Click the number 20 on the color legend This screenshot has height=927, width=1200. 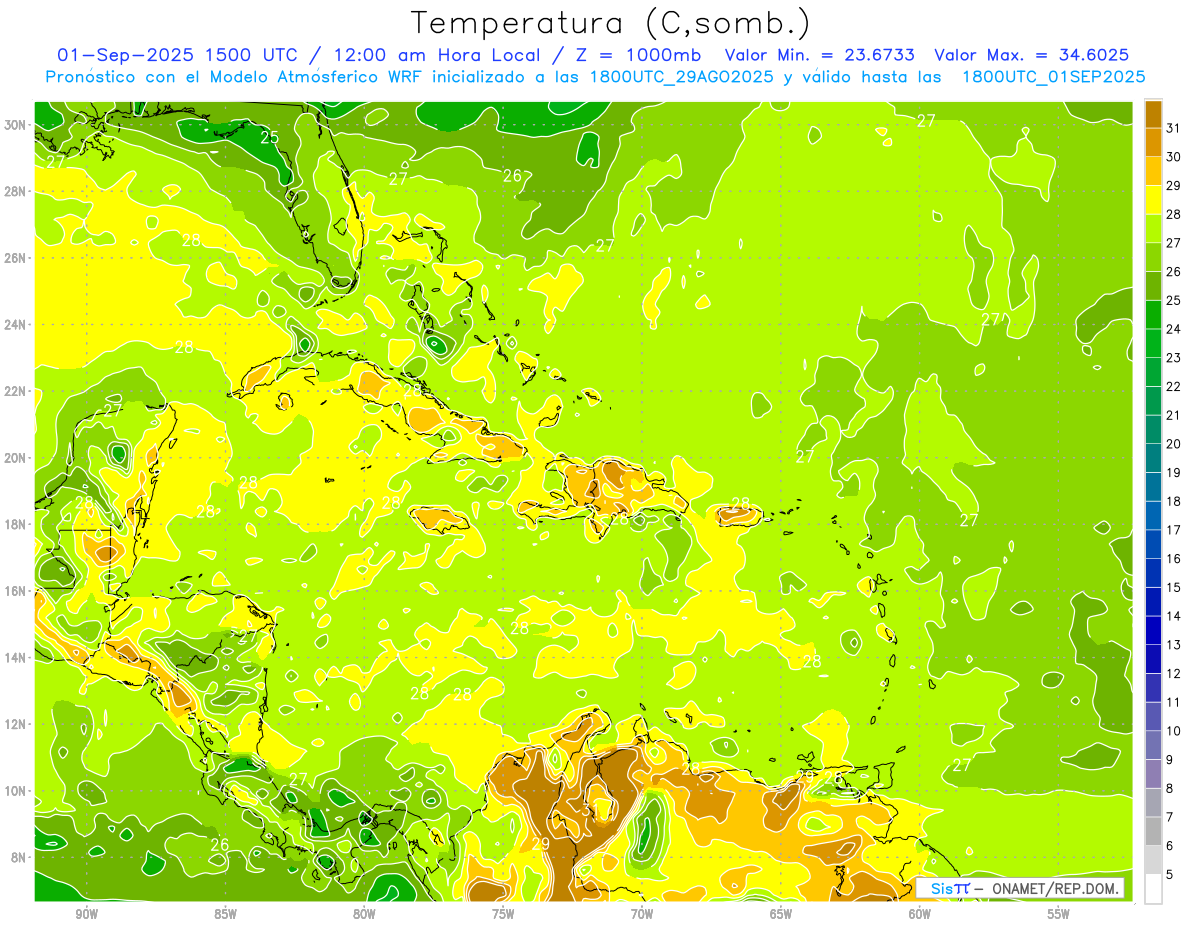[1174, 444]
